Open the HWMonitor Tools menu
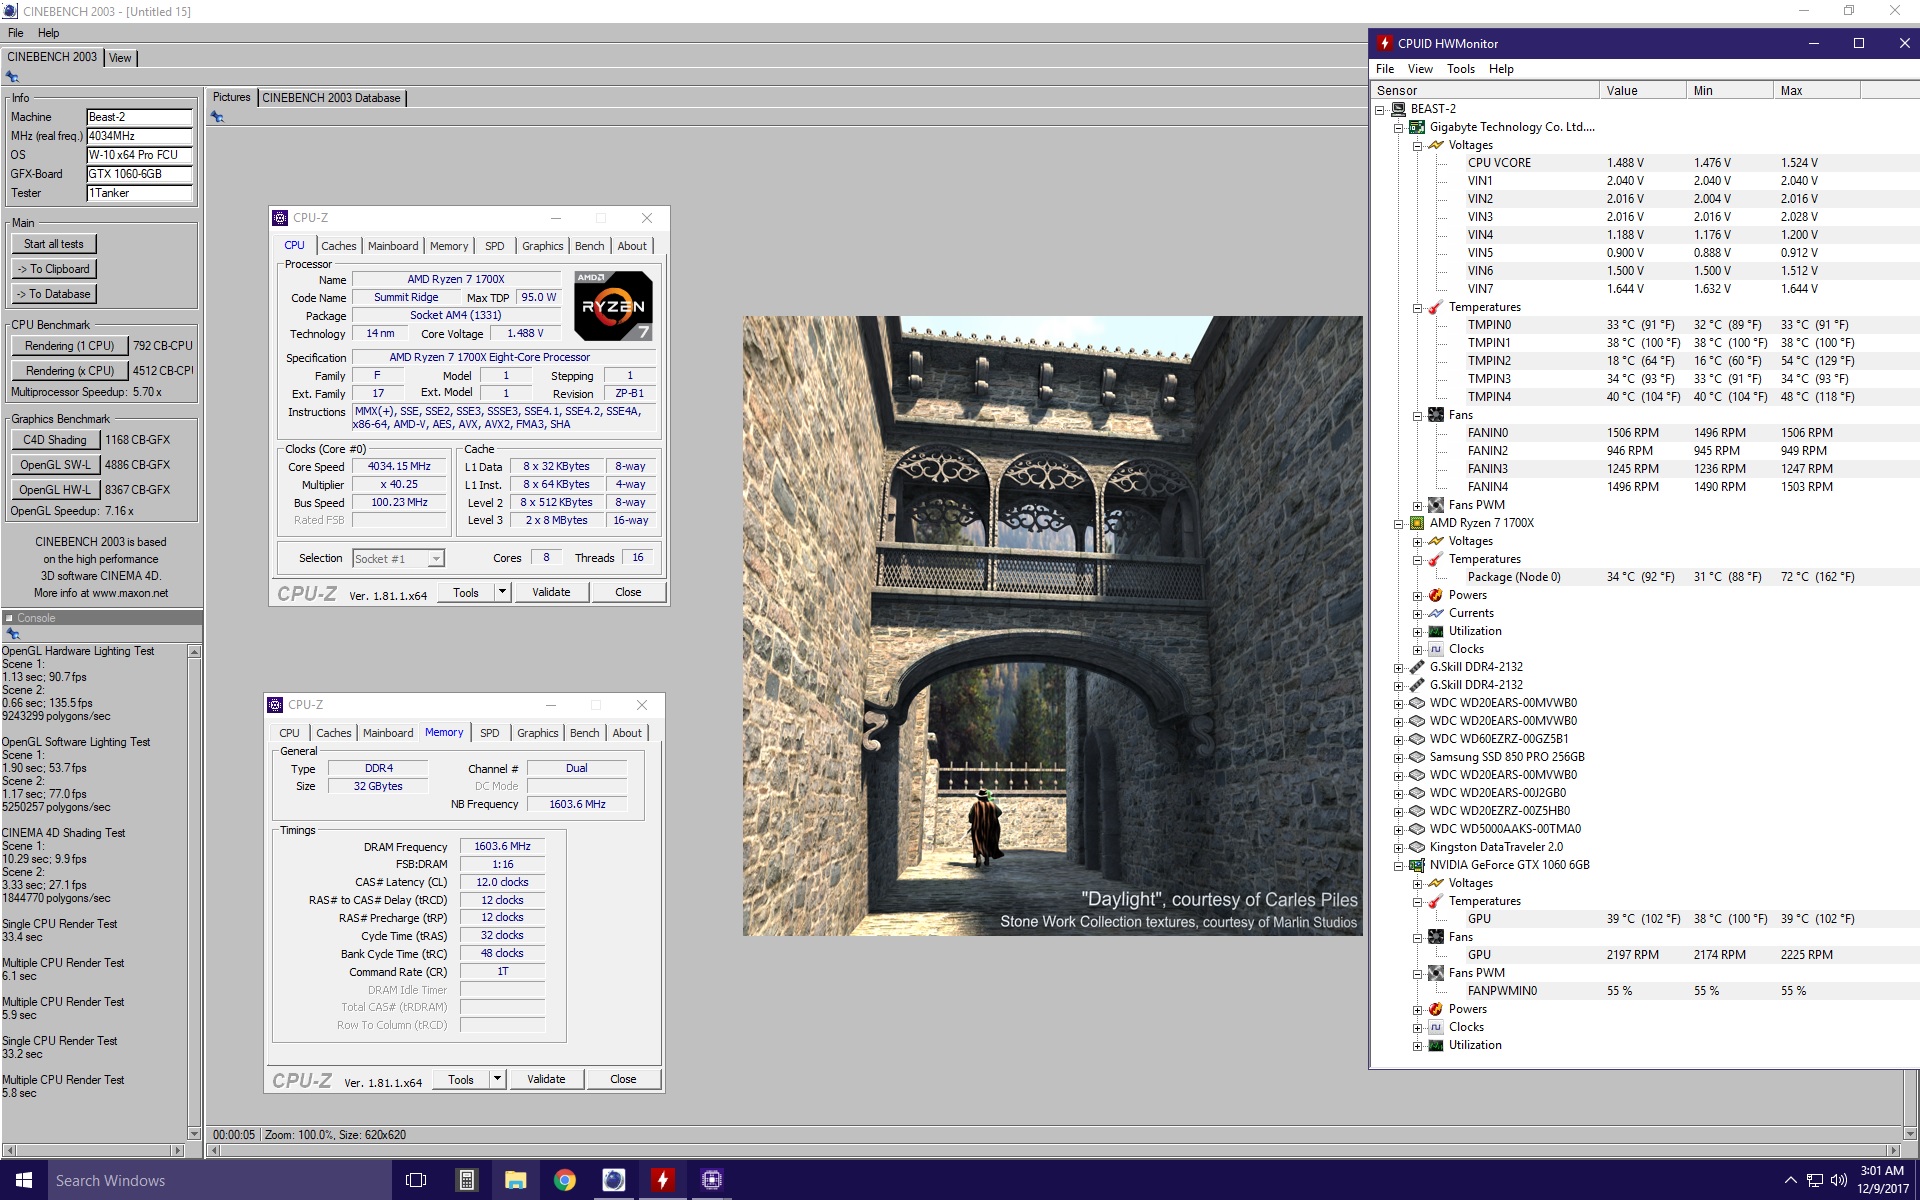Viewport: 1920px width, 1200px height. tap(1460, 69)
